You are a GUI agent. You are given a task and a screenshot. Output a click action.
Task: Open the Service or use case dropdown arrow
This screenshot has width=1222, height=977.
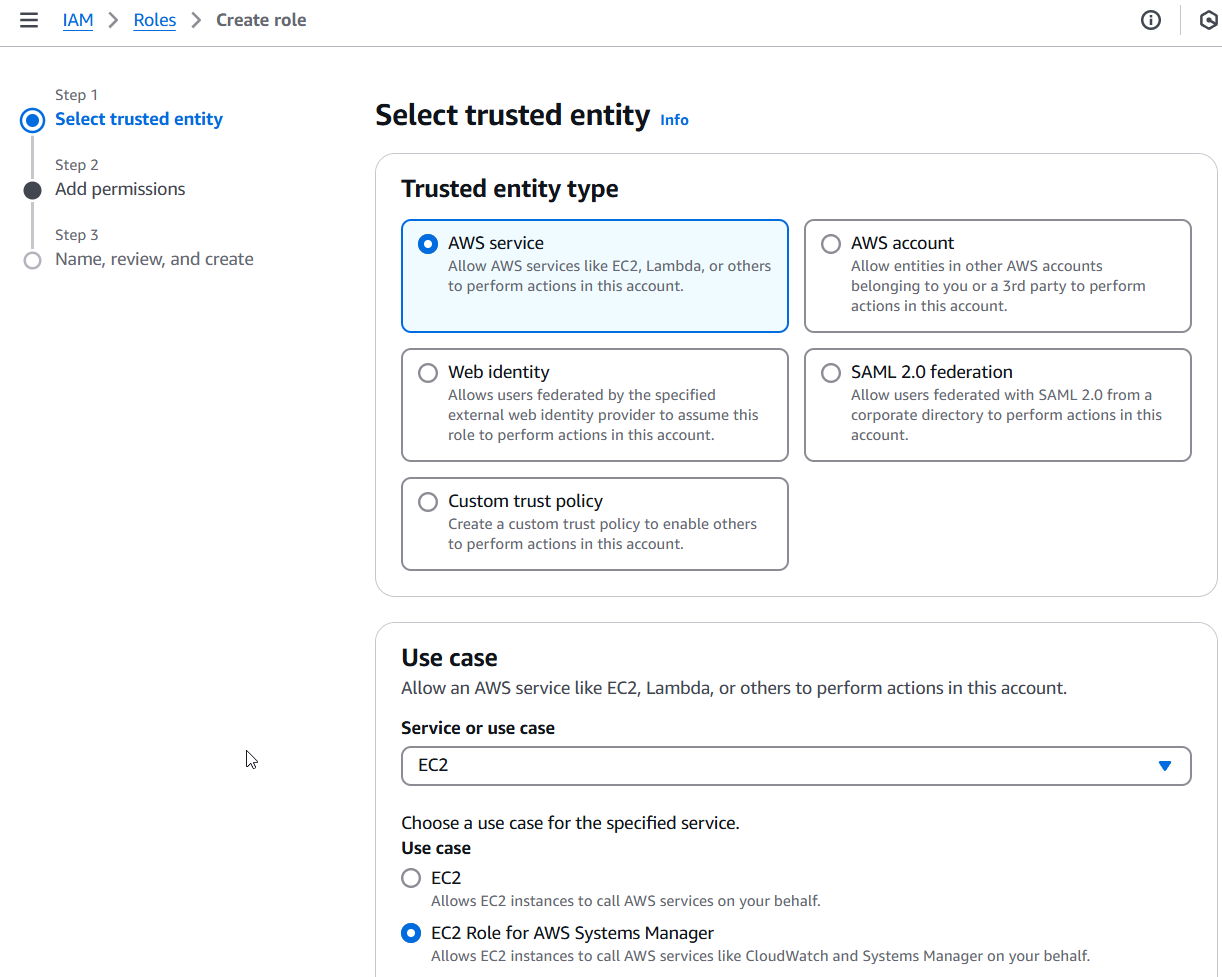(x=1164, y=766)
